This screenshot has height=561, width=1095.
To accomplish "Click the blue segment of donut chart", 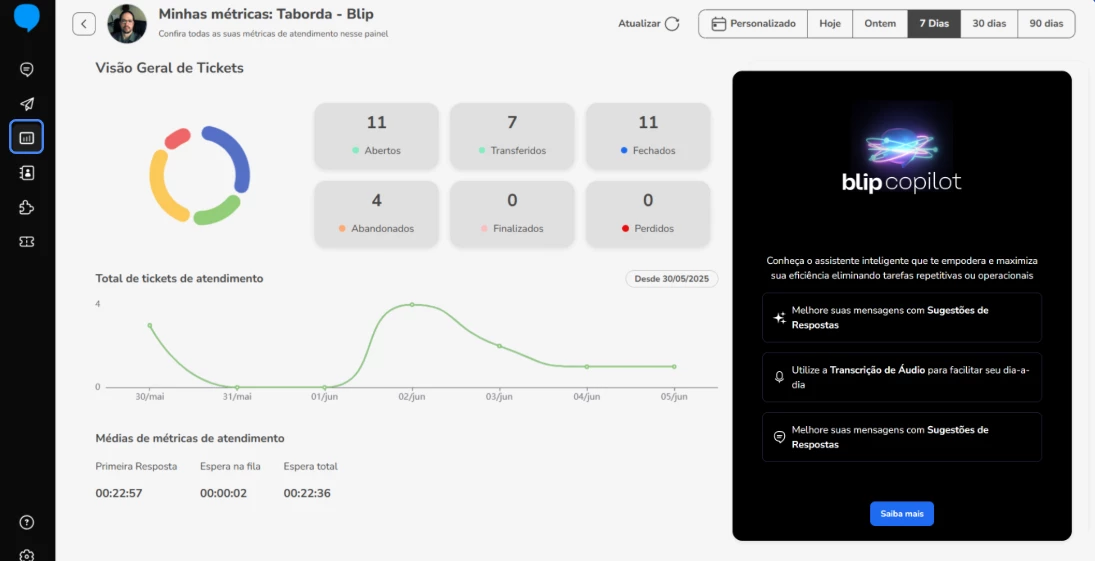I will pos(237,154).
